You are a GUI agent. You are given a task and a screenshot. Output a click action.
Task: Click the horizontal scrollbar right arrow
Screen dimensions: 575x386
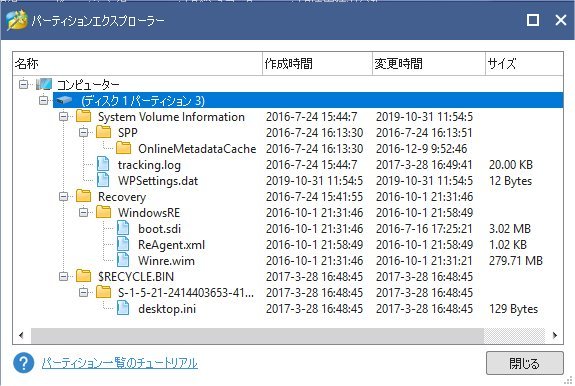(554, 335)
